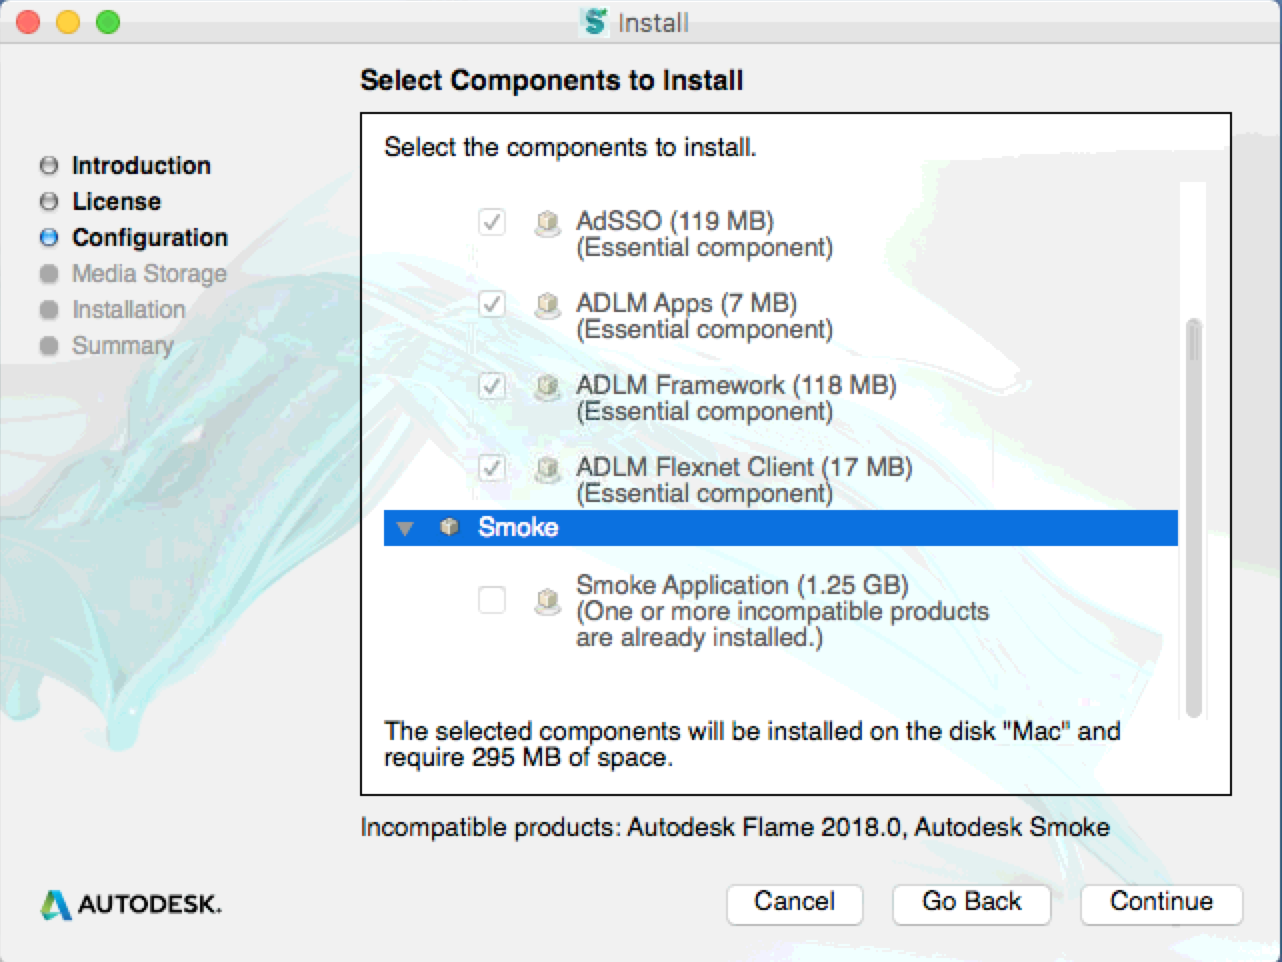Collapse the Smoke disclosure triangle
Screen dimensions: 1282x962
405,528
